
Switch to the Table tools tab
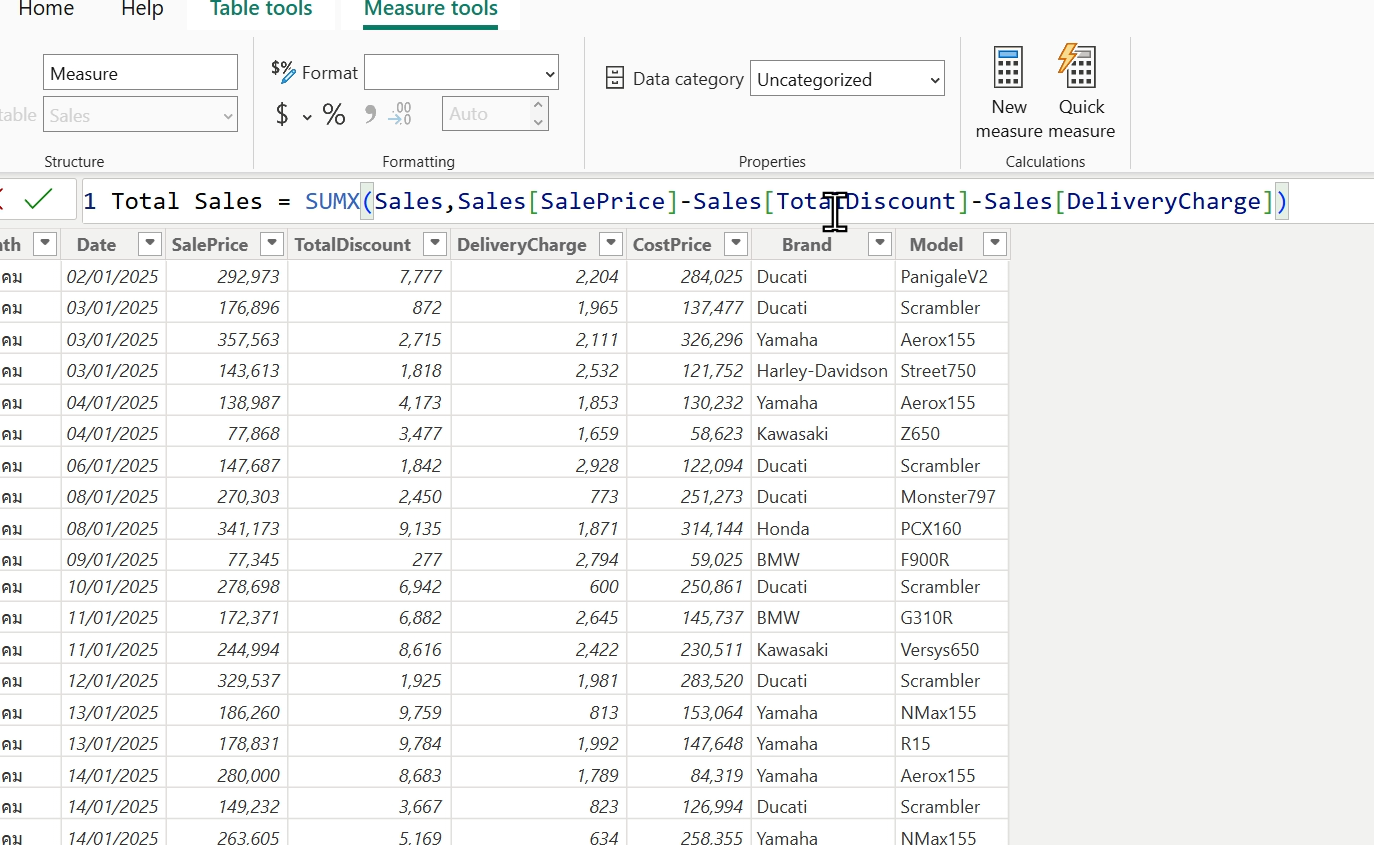coord(260,10)
